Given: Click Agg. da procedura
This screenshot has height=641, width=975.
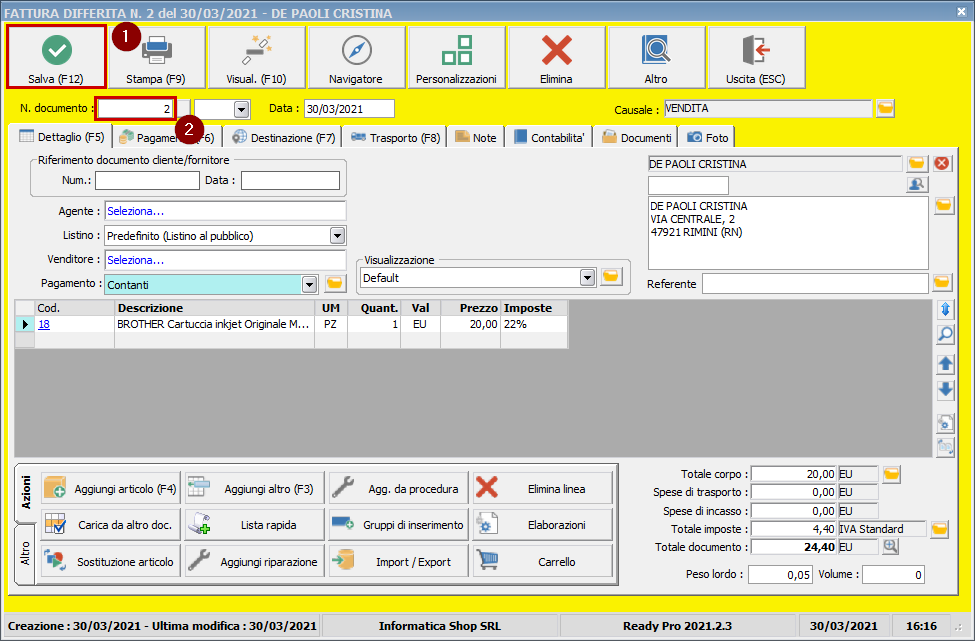Looking at the screenshot, I should 399,489.
